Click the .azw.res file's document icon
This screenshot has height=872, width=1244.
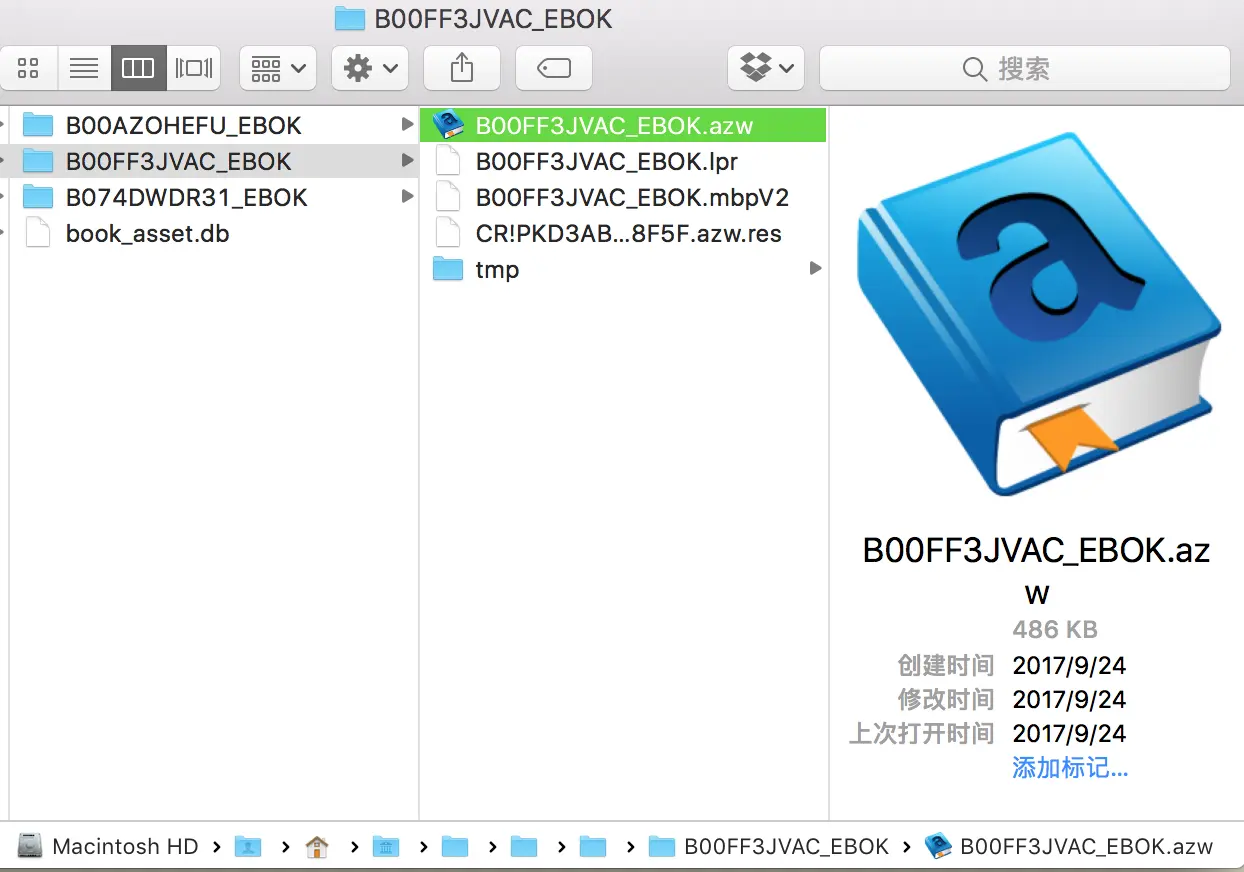coord(449,233)
